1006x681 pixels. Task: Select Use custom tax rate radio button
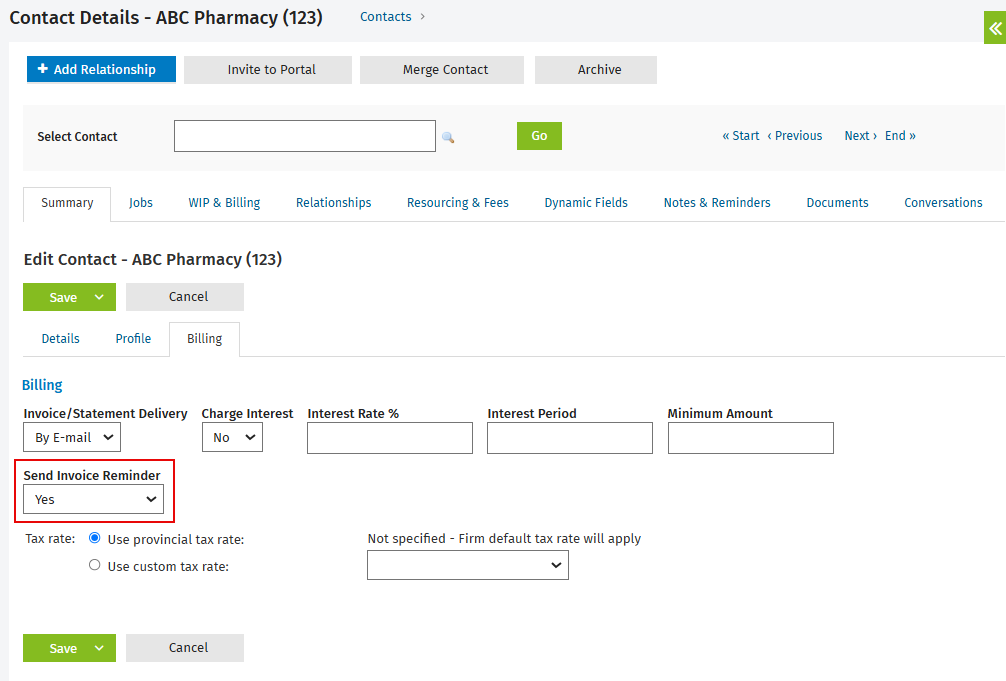(x=94, y=565)
